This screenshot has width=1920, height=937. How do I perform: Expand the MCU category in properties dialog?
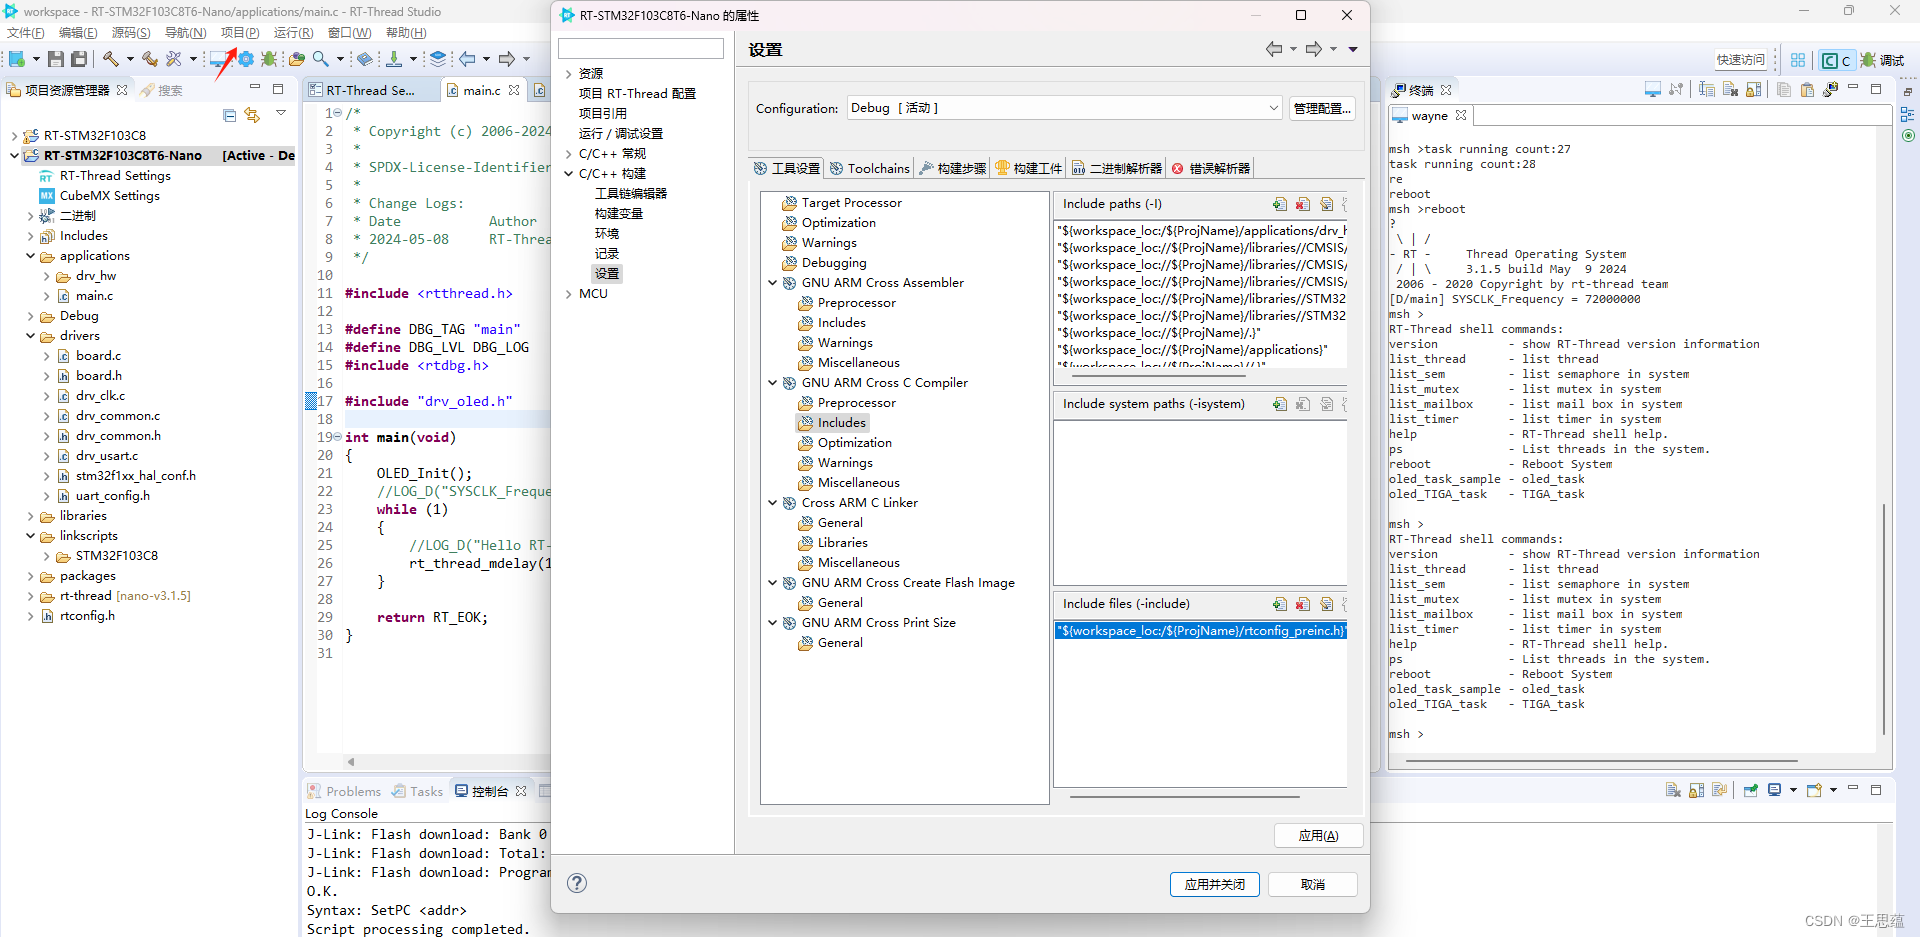coord(569,294)
